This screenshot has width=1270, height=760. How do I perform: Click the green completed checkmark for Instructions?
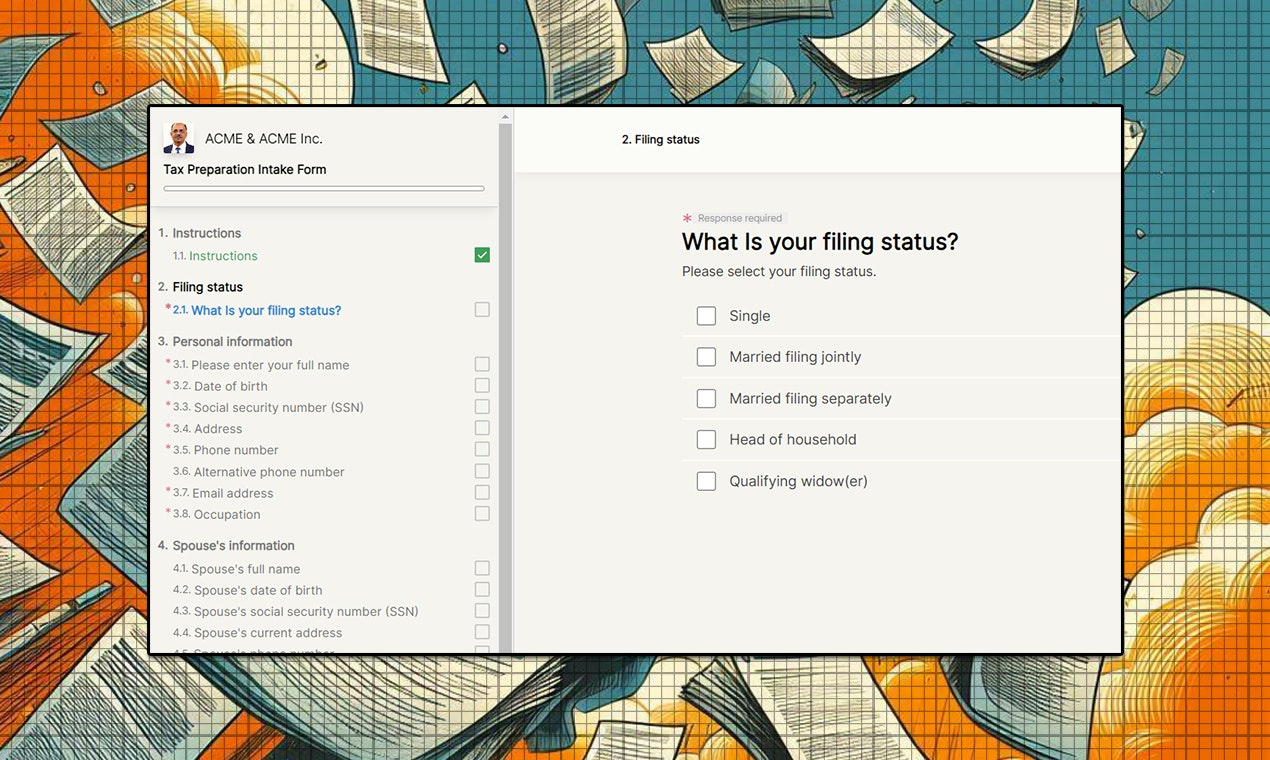coord(482,255)
